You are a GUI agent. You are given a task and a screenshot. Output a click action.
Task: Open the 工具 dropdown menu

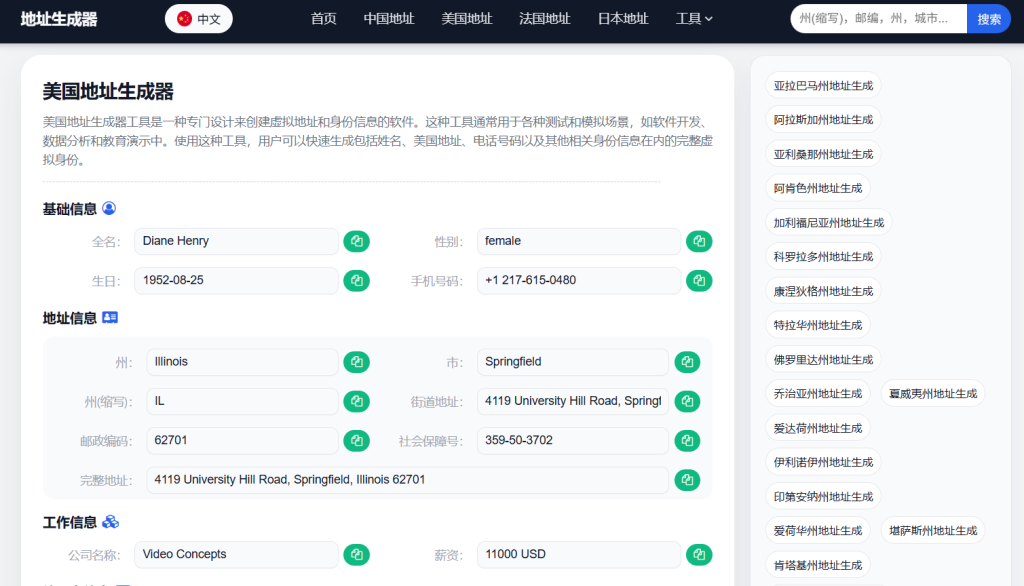(694, 18)
